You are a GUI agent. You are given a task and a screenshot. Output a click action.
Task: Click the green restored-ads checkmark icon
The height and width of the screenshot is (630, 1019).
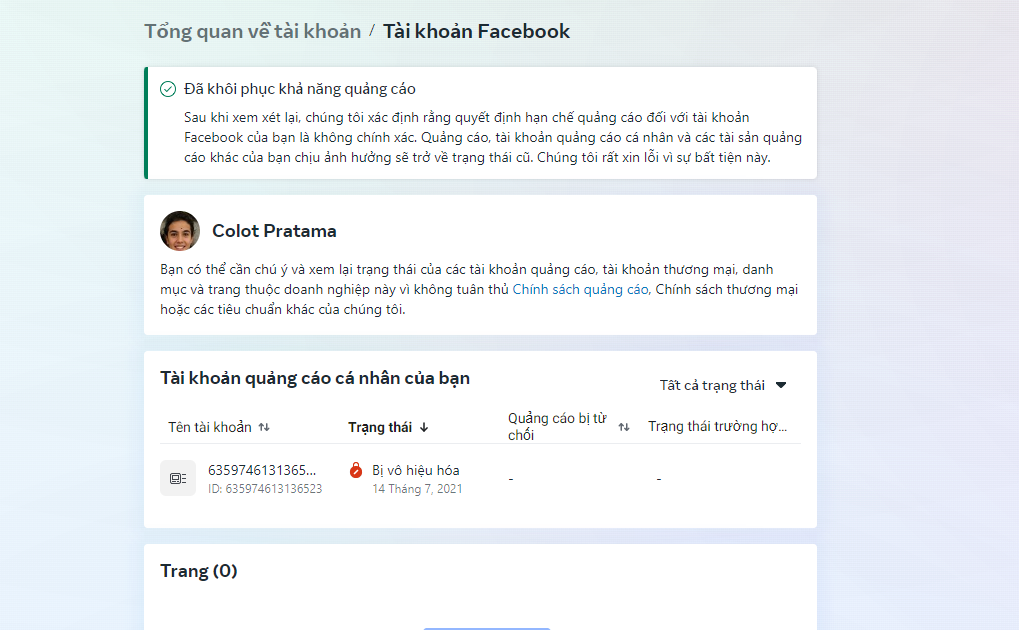(168, 89)
